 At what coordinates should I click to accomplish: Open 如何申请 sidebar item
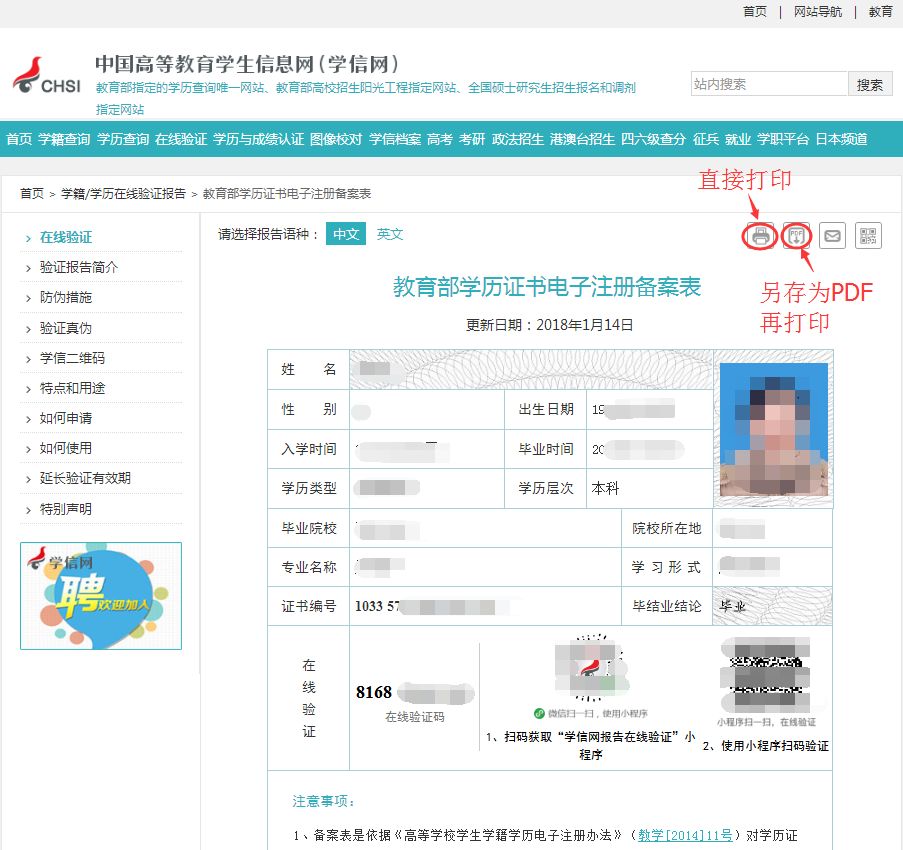click(x=66, y=418)
